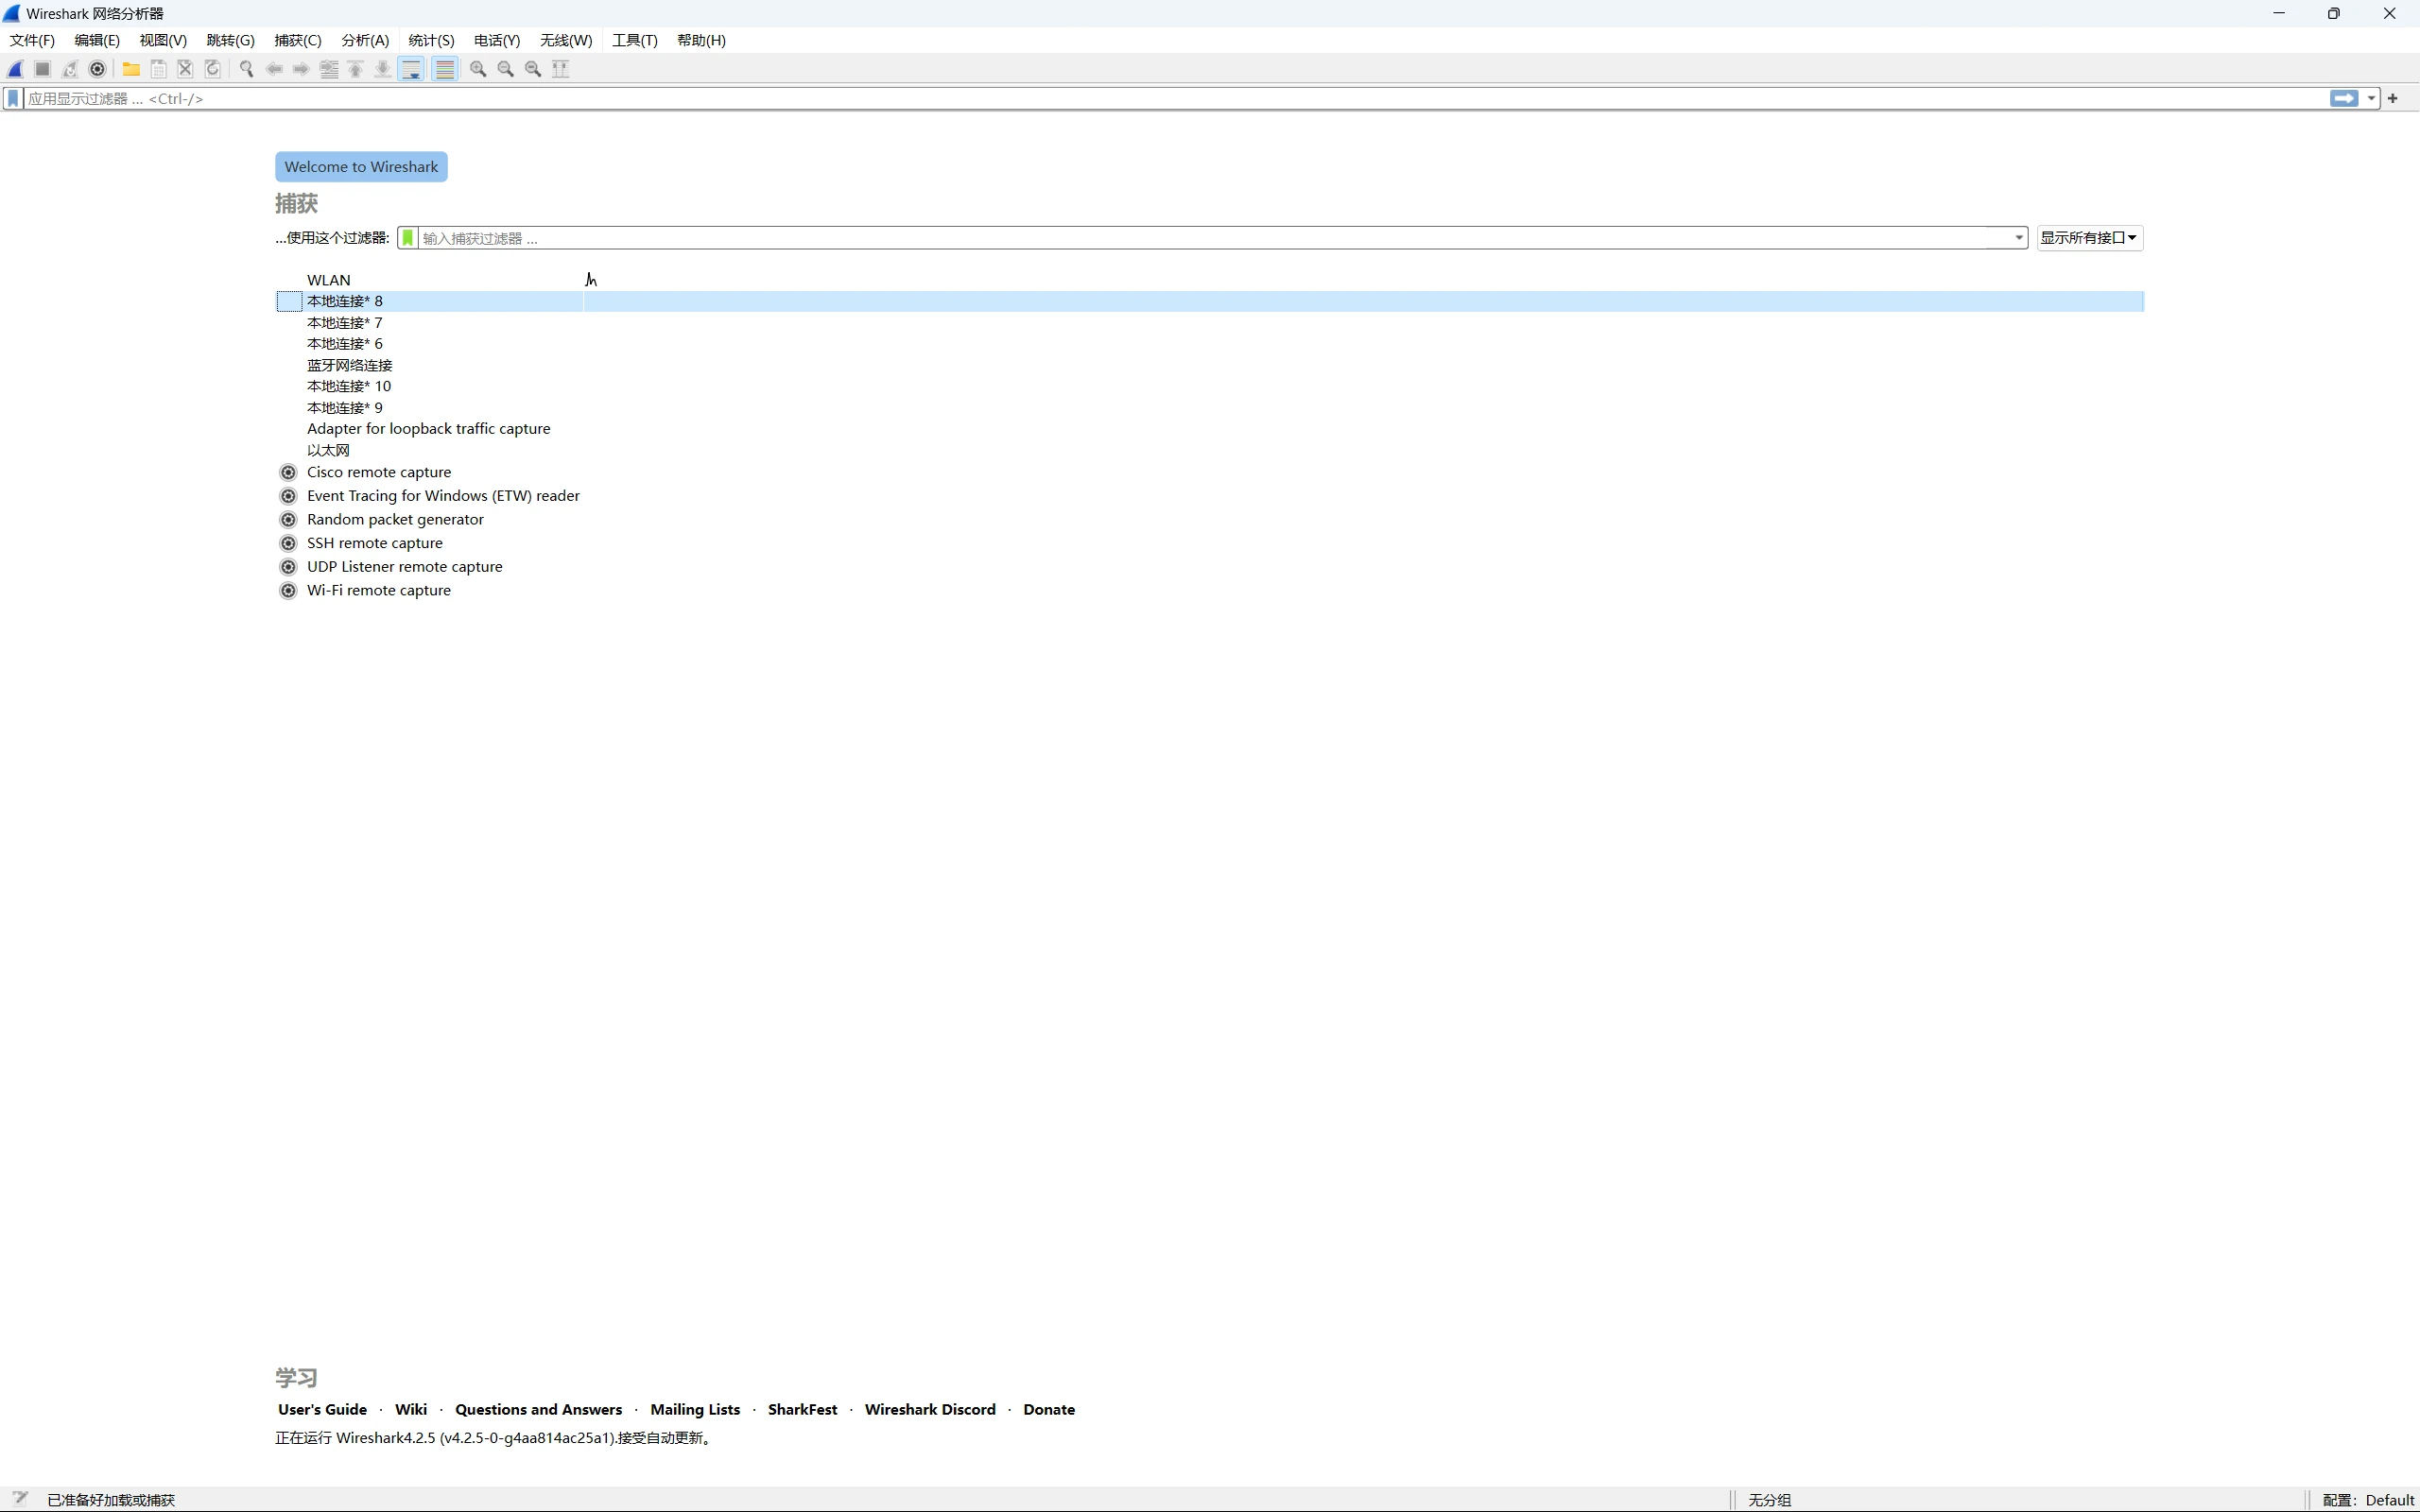The width and height of the screenshot is (2420, 1512).
Task: Open the Wiki link
Action: pos(411,1409)
